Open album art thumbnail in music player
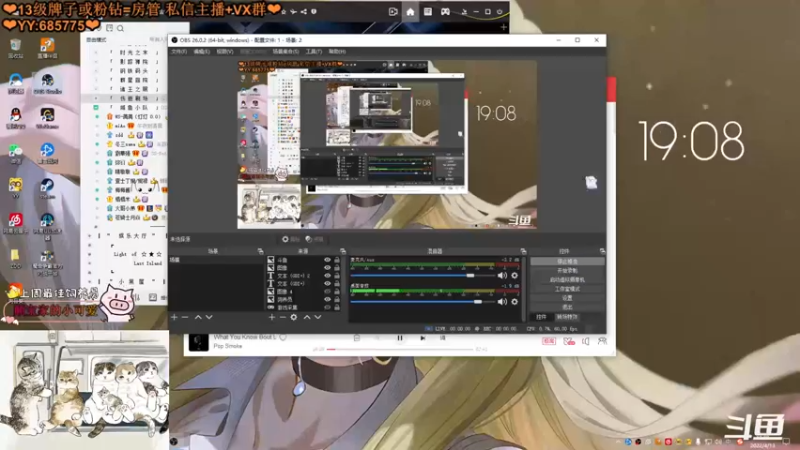The image size is (800, 450). pos(198,342)
